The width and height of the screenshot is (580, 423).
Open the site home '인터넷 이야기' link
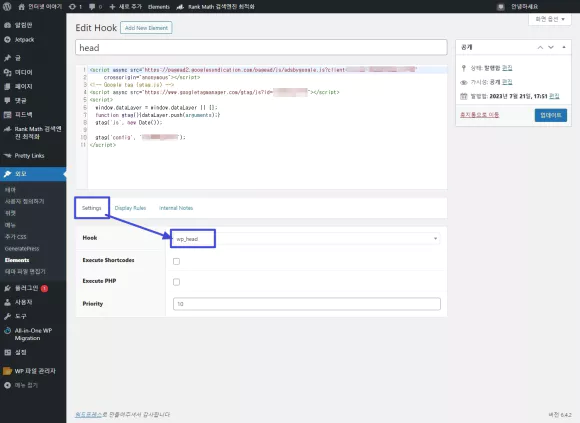40,7
